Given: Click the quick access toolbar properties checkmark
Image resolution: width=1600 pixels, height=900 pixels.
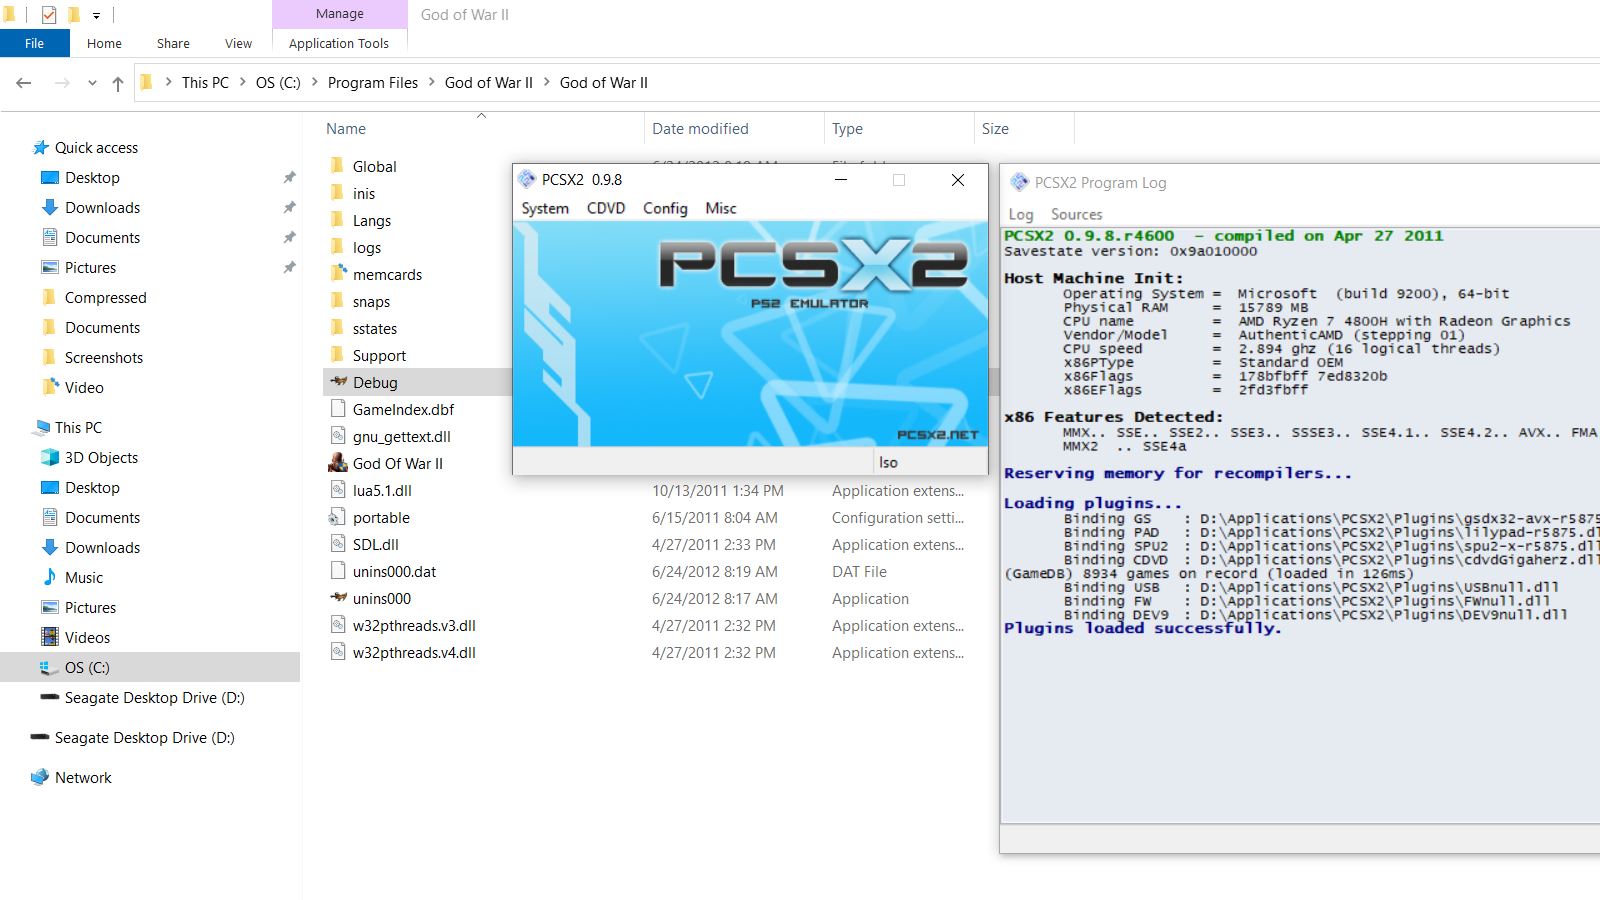Looking at the screenshot, I should [x=49, y=15].
